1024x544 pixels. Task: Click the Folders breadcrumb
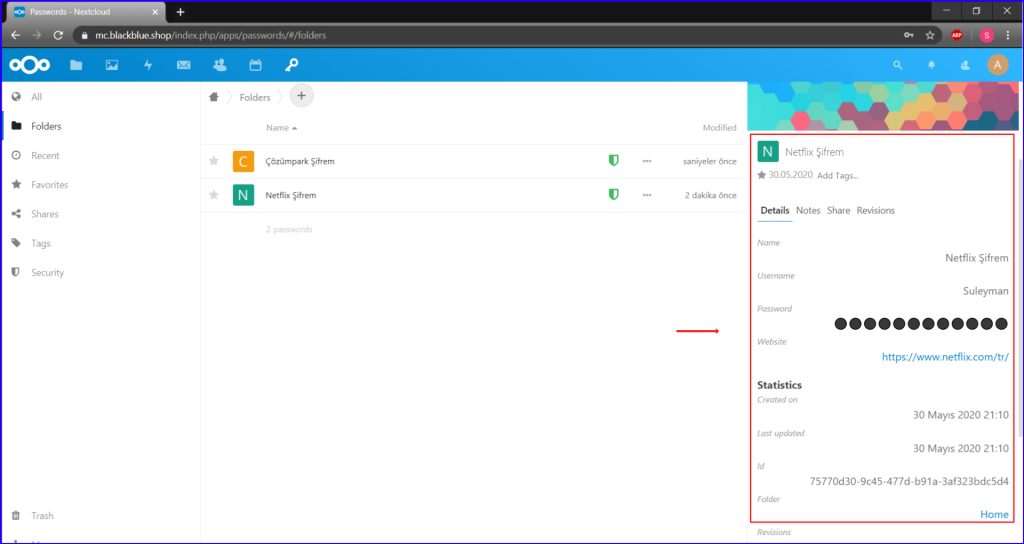[255, 97]
